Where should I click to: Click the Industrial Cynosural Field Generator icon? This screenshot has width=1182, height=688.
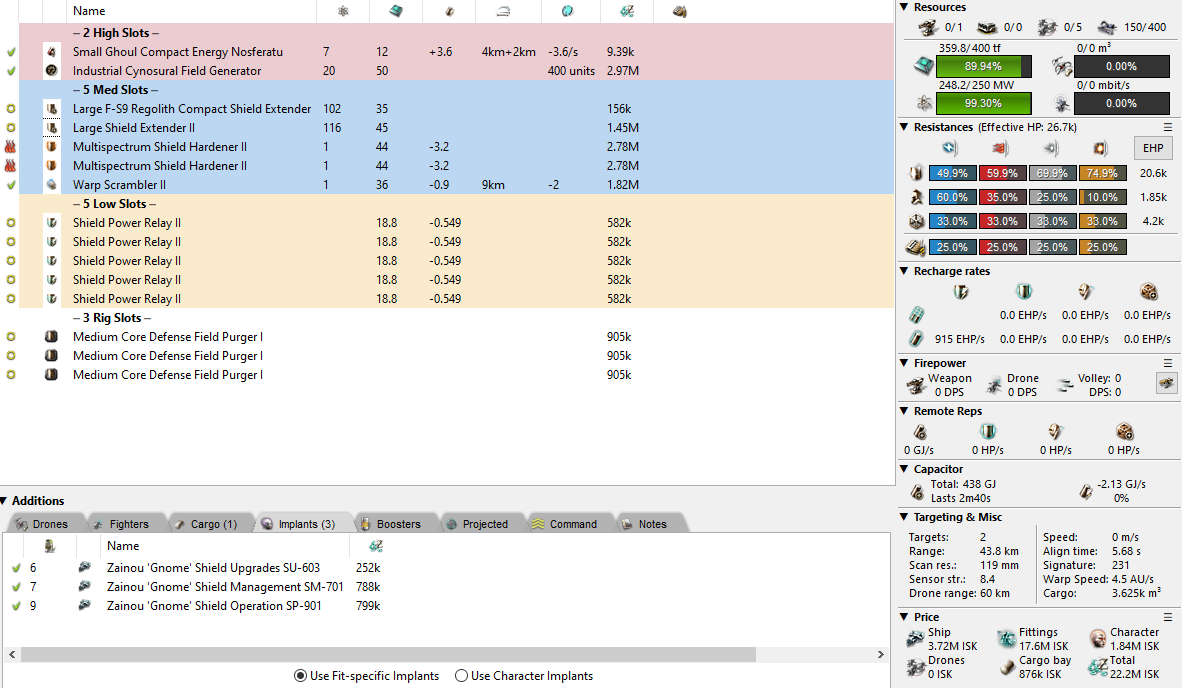point(51,71)
